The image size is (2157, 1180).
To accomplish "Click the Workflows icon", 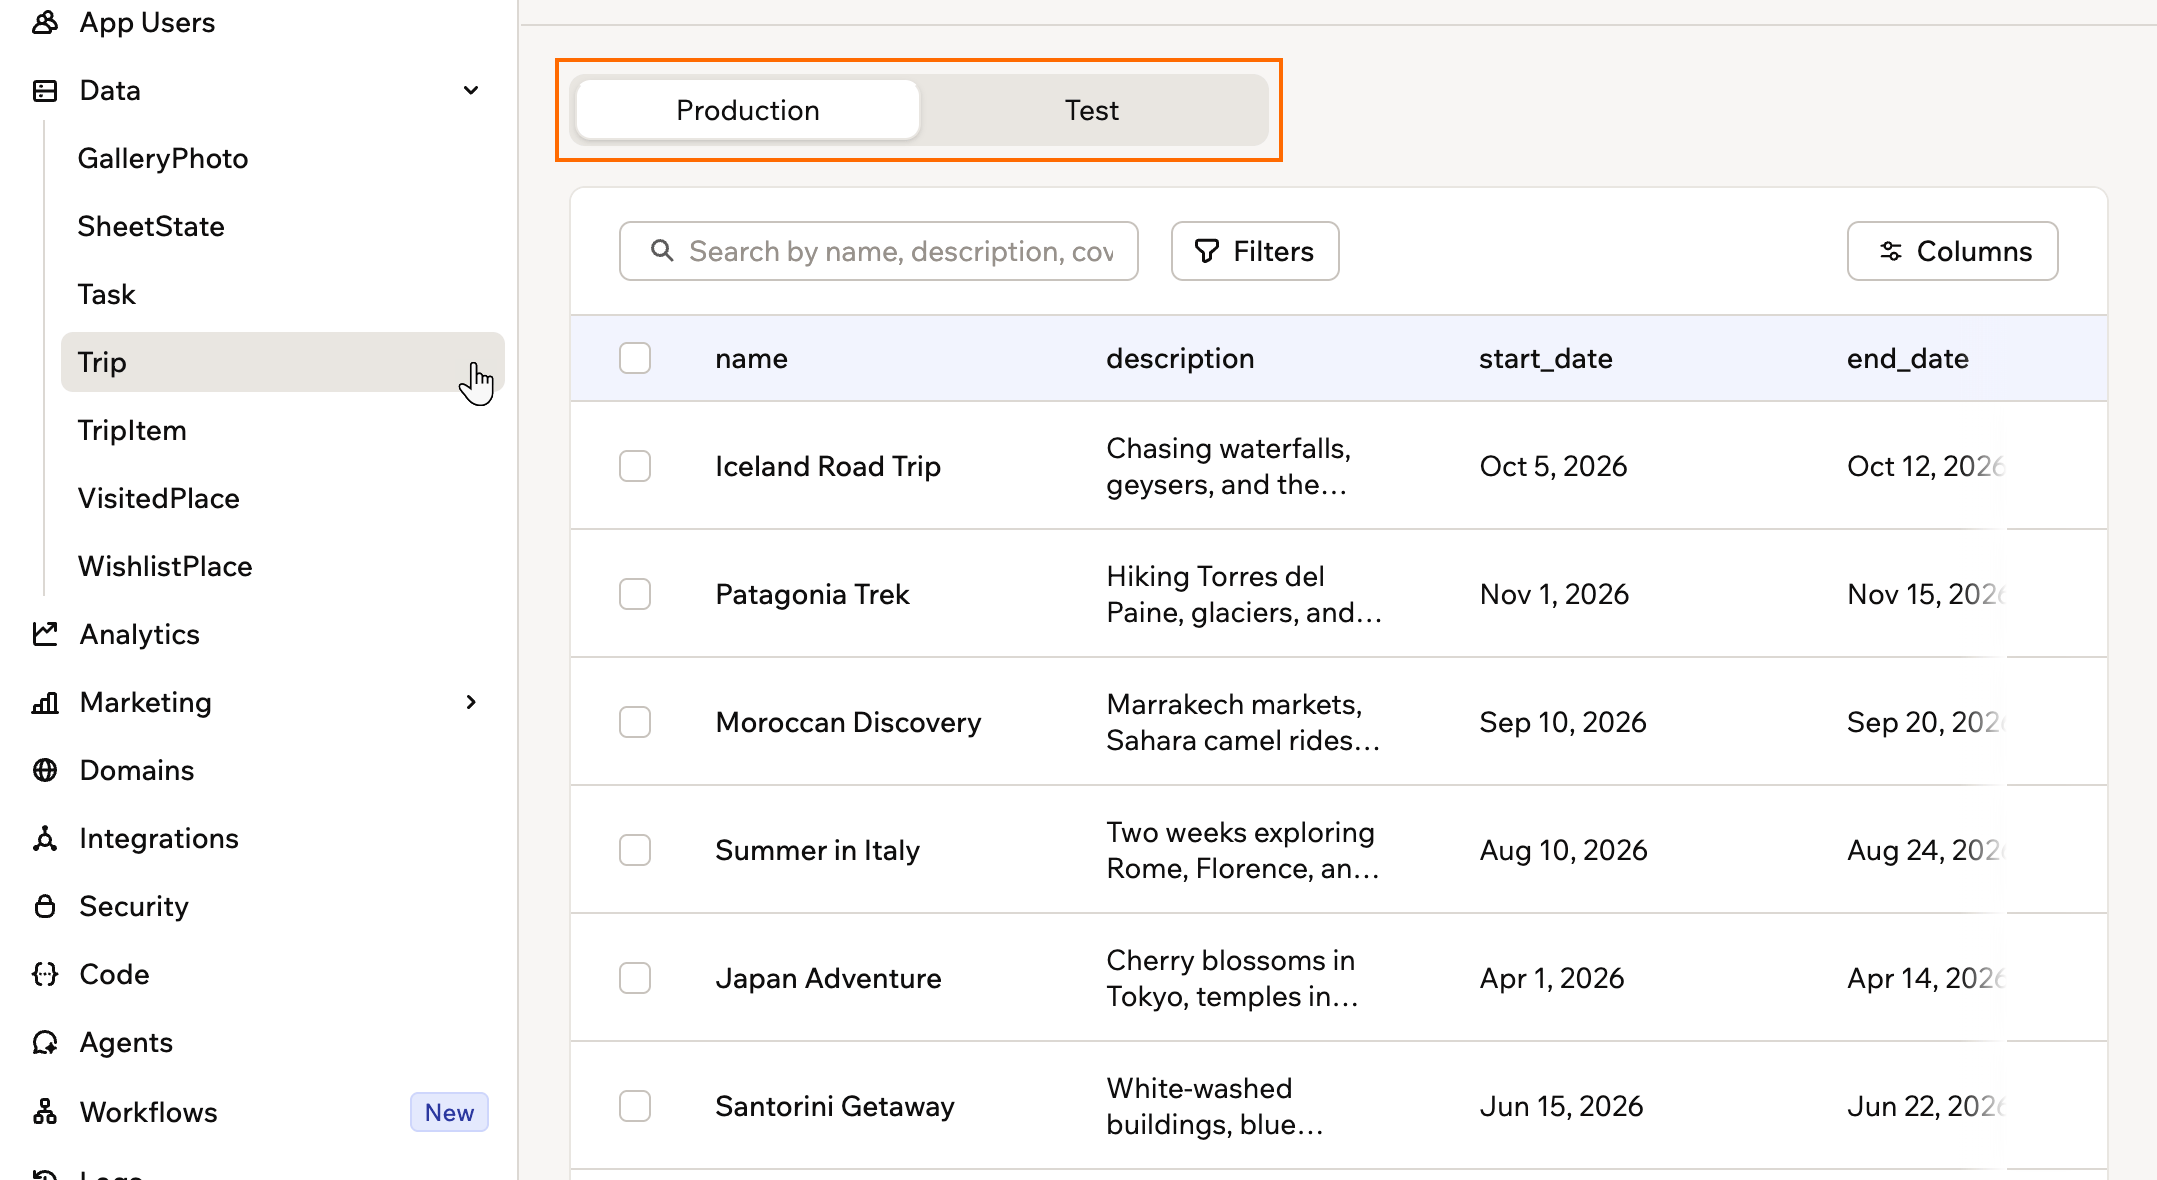I will [45, 1111].
